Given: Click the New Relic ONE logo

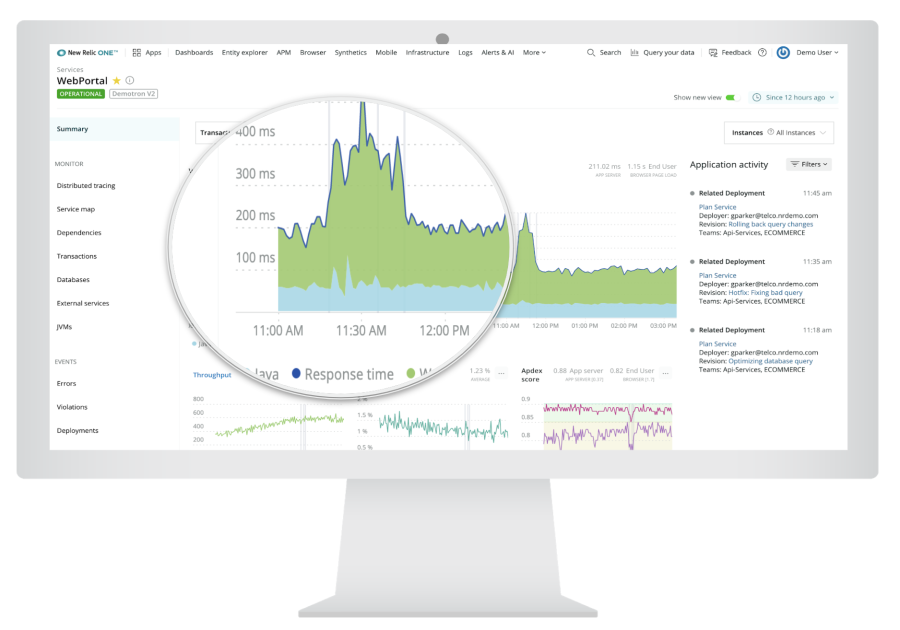Looking at the screenshot, I should tap(88, 52).
